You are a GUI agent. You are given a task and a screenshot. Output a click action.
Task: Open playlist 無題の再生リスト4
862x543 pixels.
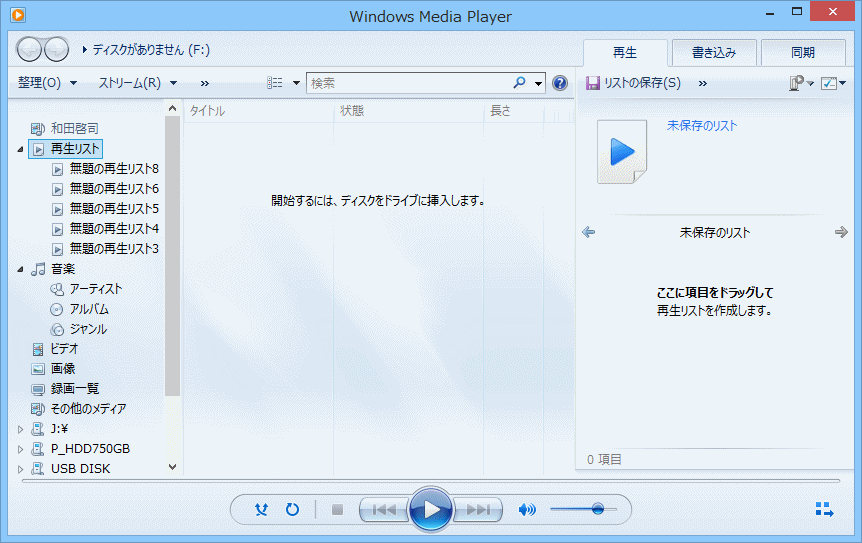(106, 229)
